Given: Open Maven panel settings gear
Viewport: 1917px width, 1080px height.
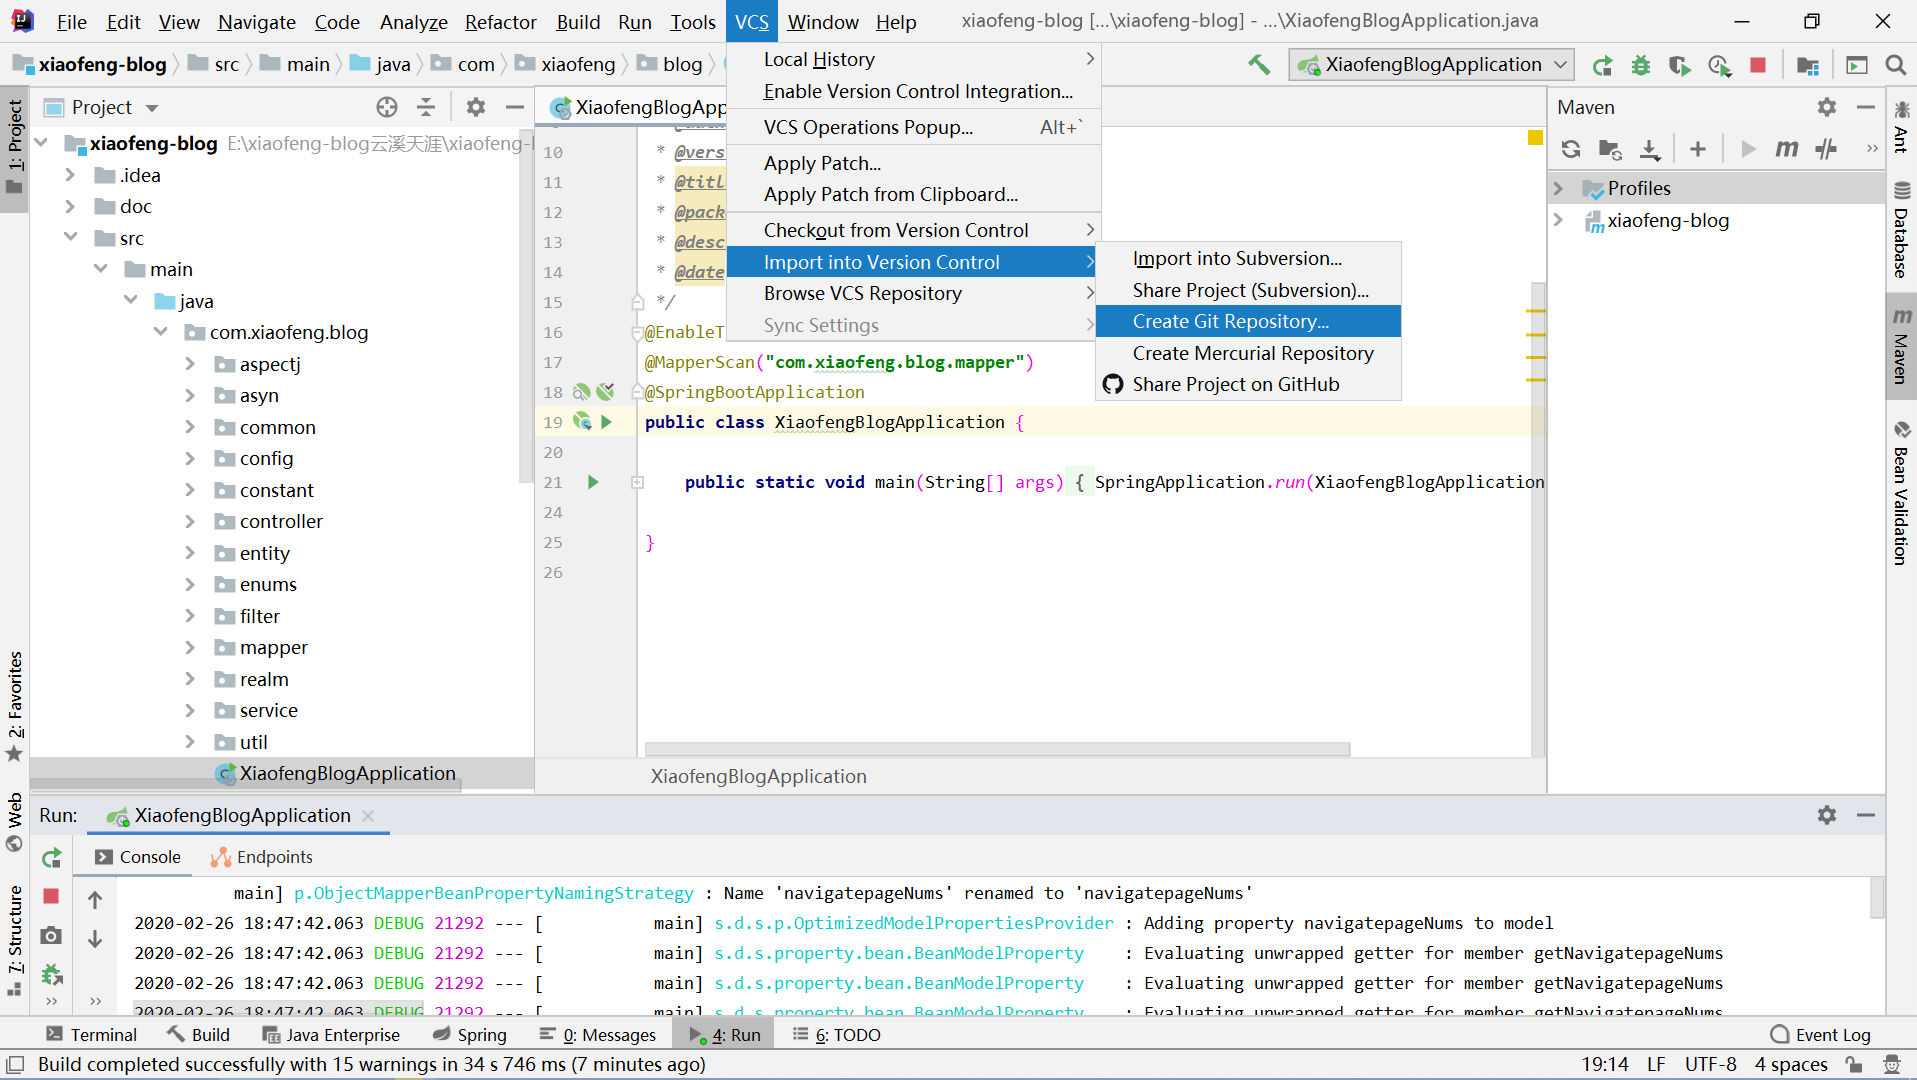Looking at the screenshot, I should (1827, 107).
